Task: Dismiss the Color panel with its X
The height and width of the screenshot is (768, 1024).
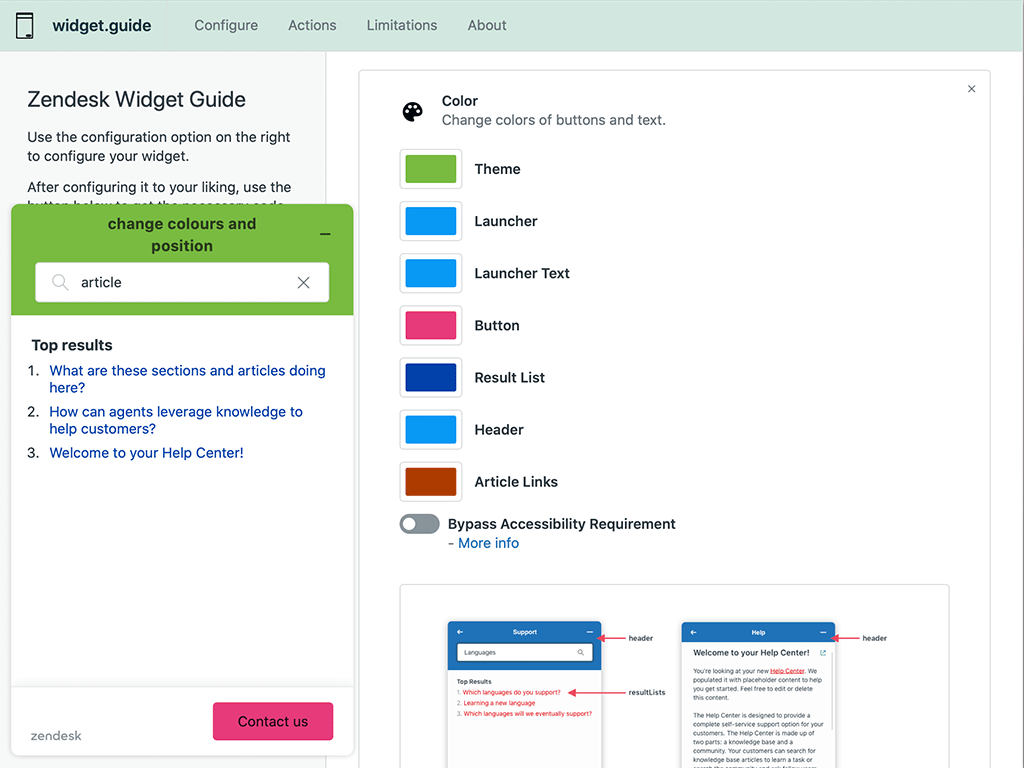Action: [x=971, y=88]
